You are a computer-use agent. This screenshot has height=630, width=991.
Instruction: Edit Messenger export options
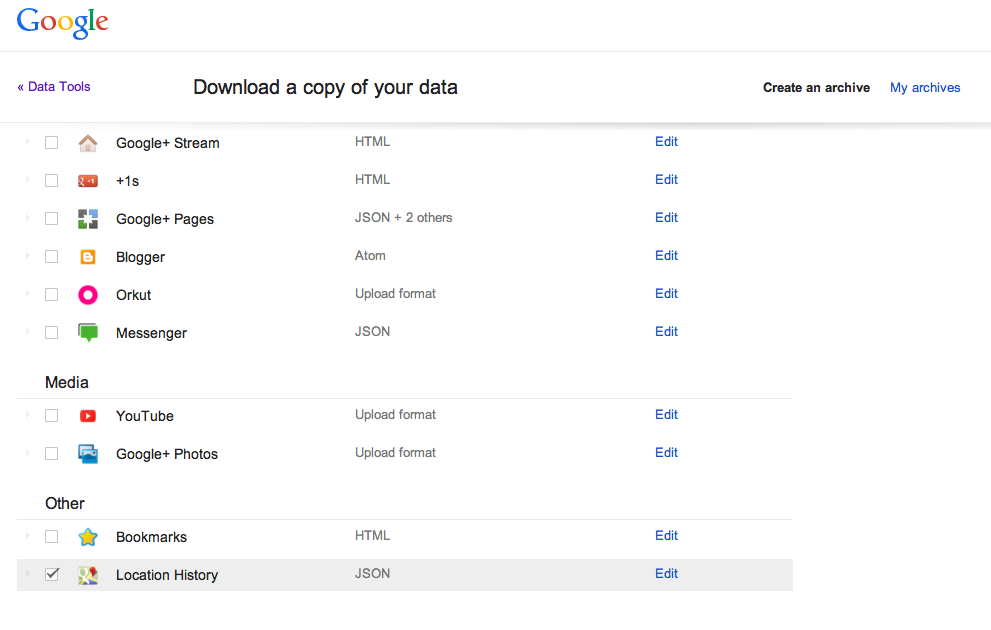point(666,331)
